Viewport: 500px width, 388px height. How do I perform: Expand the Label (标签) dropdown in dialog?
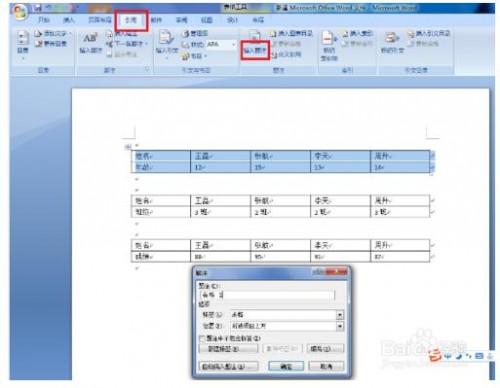click(x=340, y=315)
